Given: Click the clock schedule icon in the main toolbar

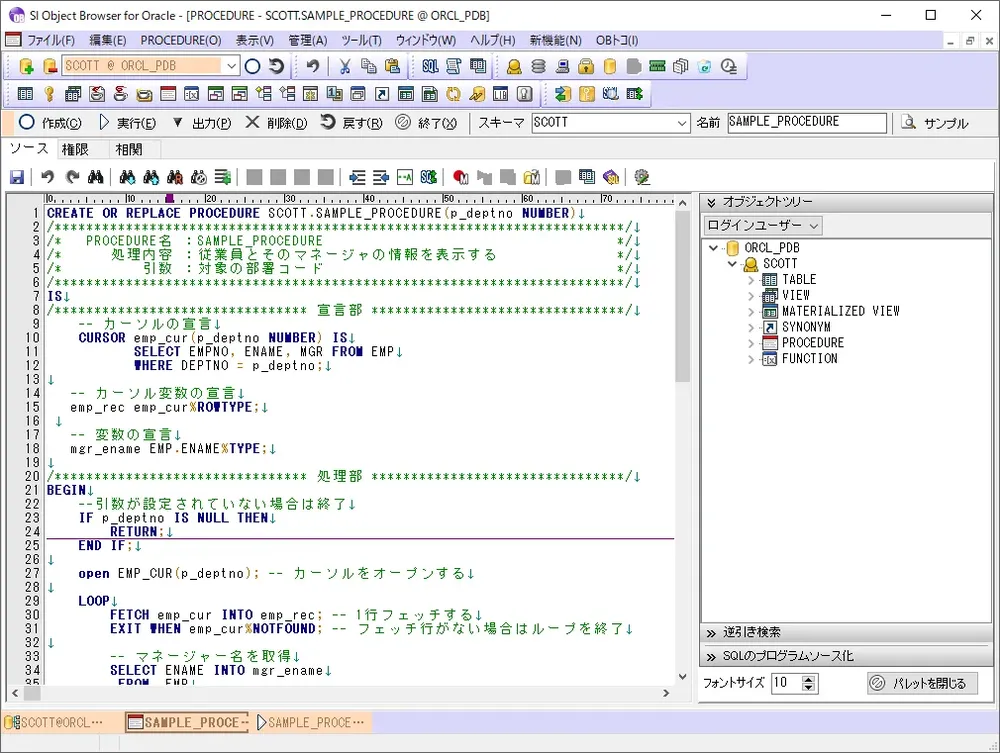Looking at the screenshot, I should click(728, 66).
